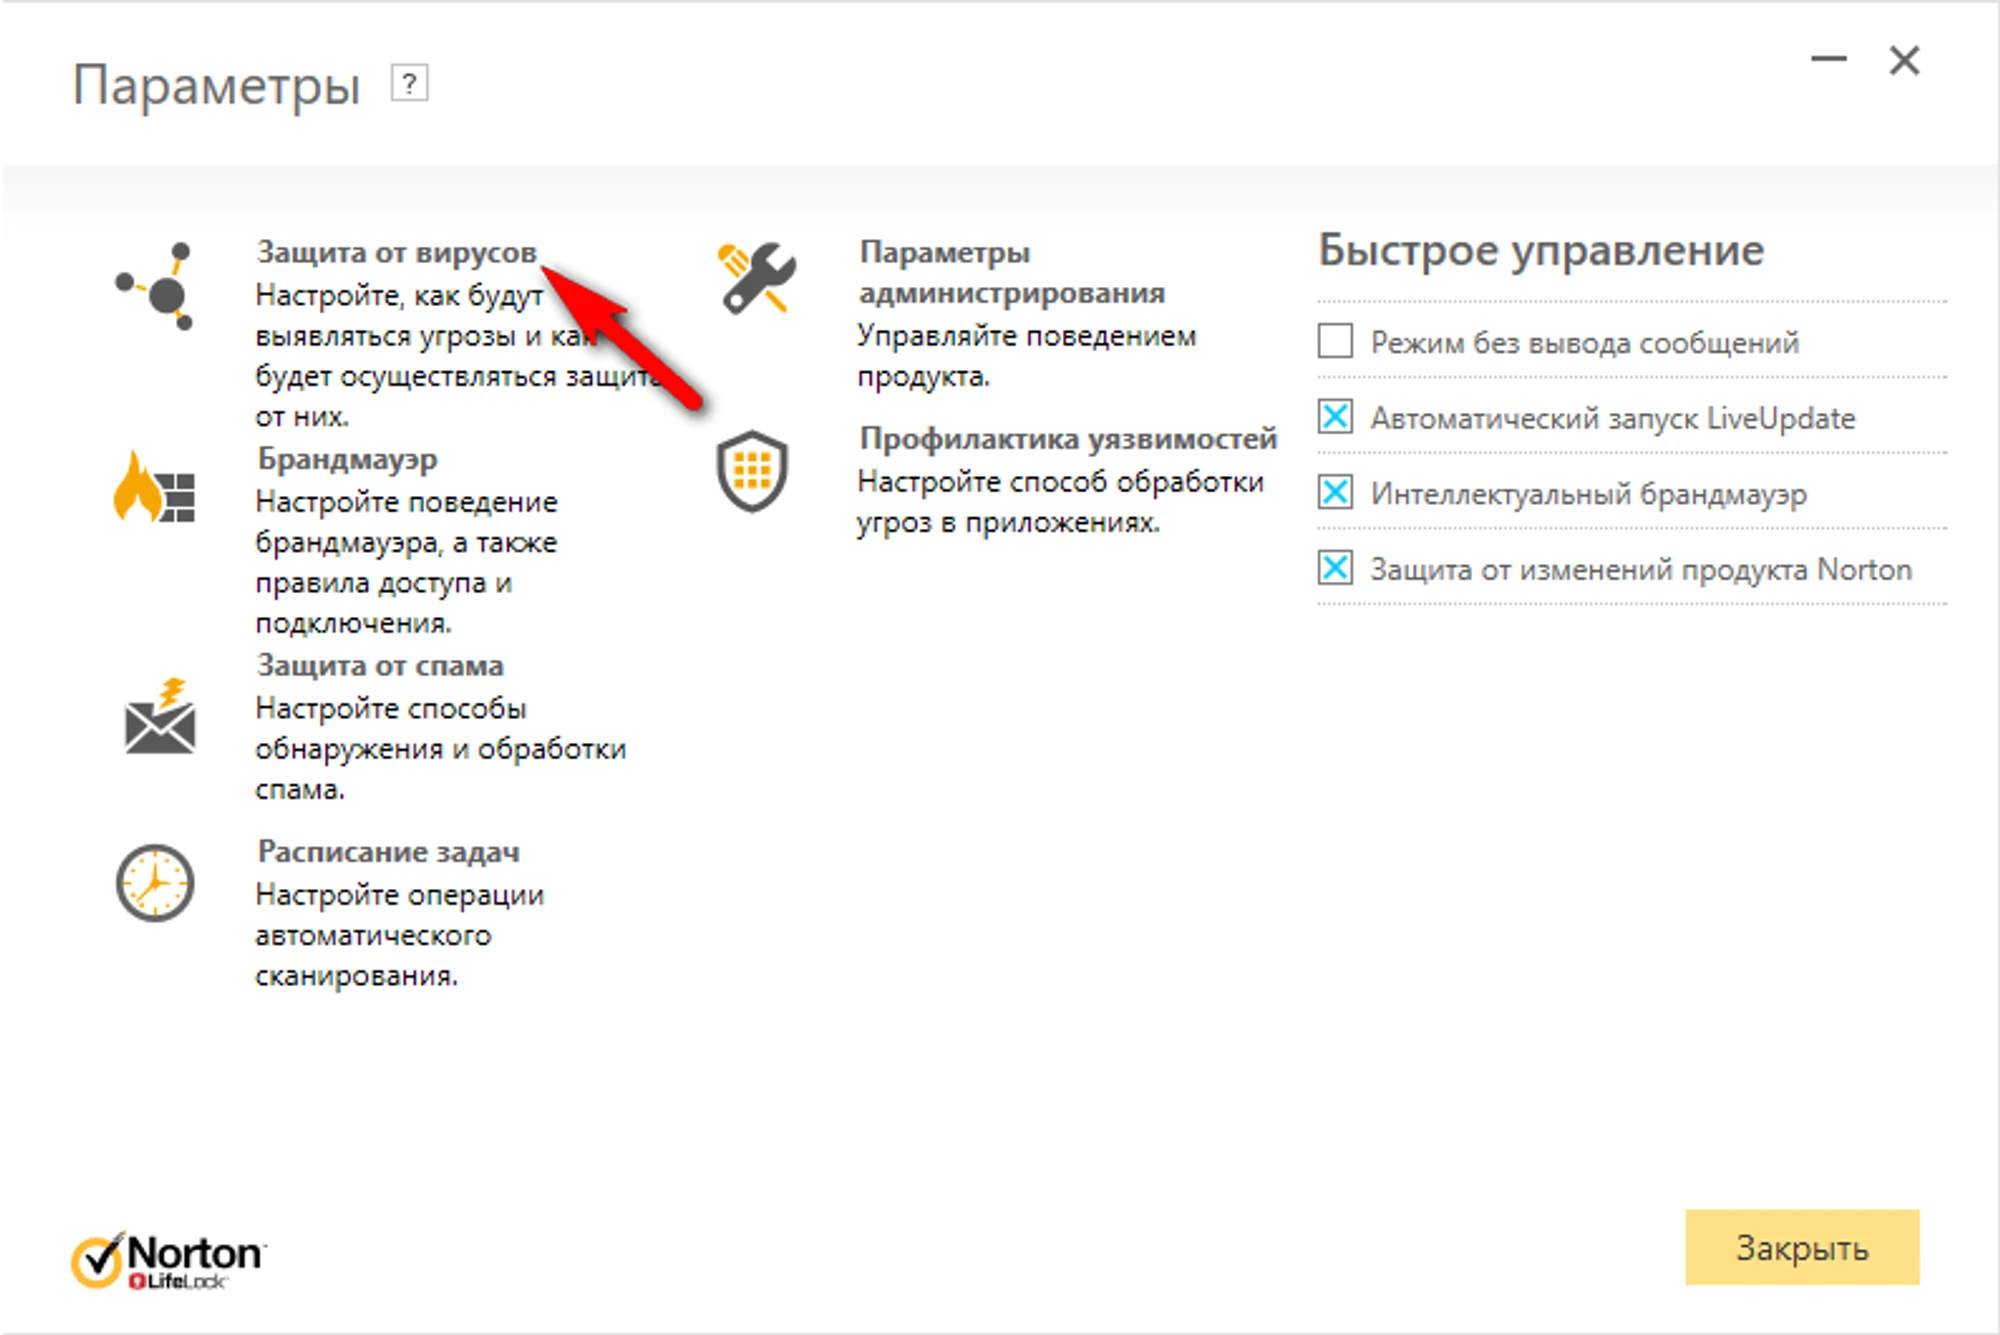Open Профилактика уязвимостей settings
Image resolution: width=2000 pixels, height=1335 pixels.
(x=1068, y=439)
